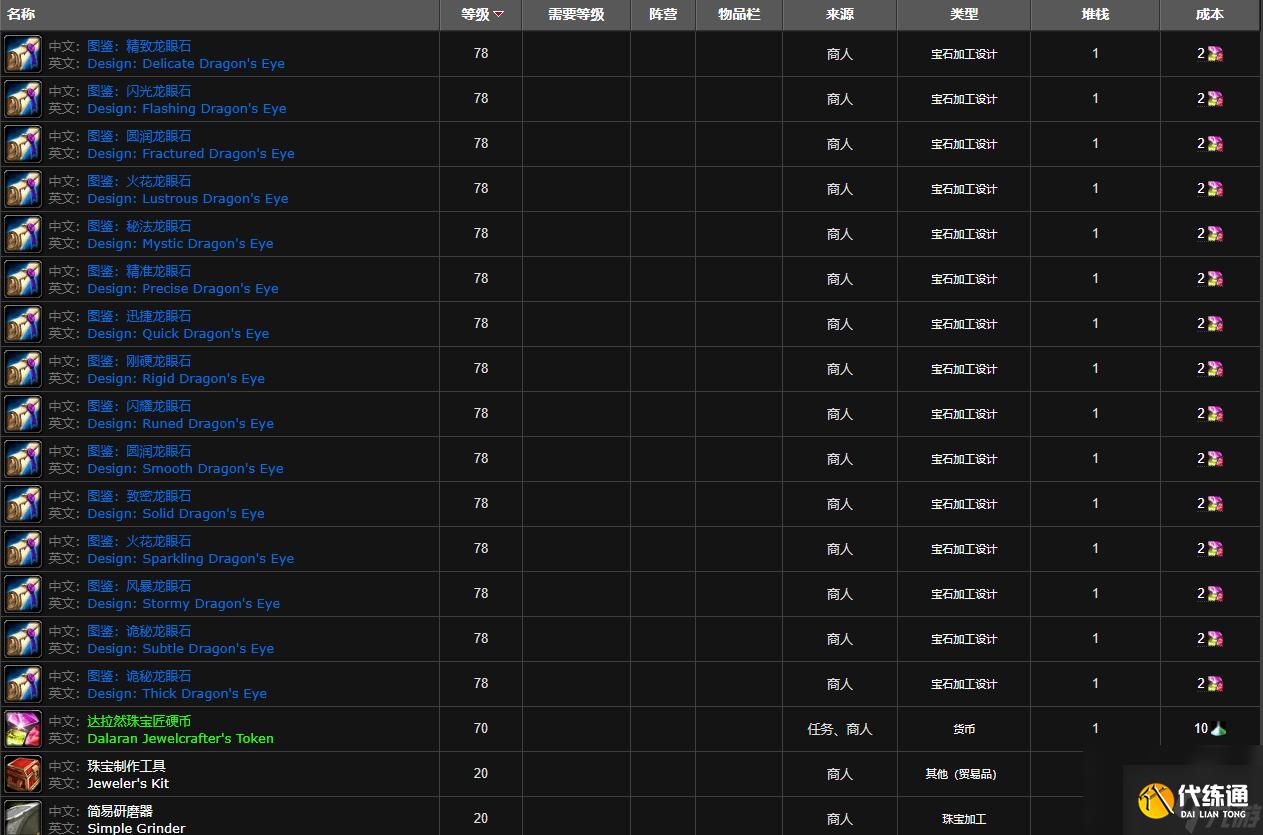Click the Design: Flashing Dragon's Eye item icon

[23, 99]
